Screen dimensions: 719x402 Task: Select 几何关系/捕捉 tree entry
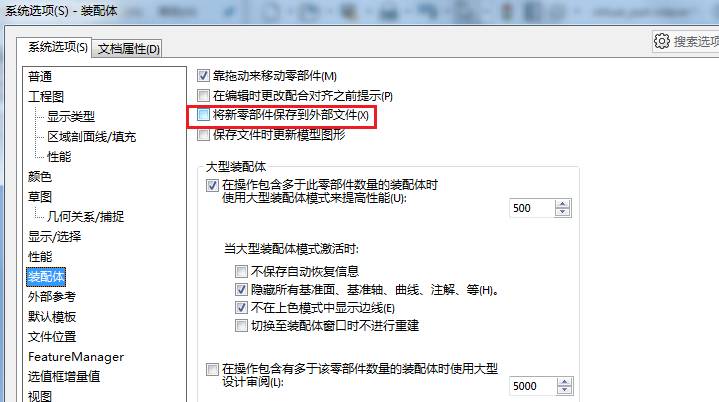tap(85, 216)
